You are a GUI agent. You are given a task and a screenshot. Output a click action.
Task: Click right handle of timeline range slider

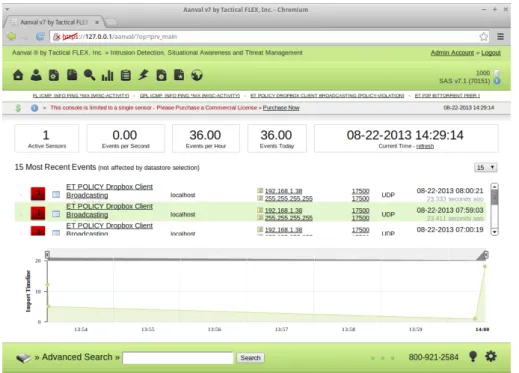click(x=486, y=255)
